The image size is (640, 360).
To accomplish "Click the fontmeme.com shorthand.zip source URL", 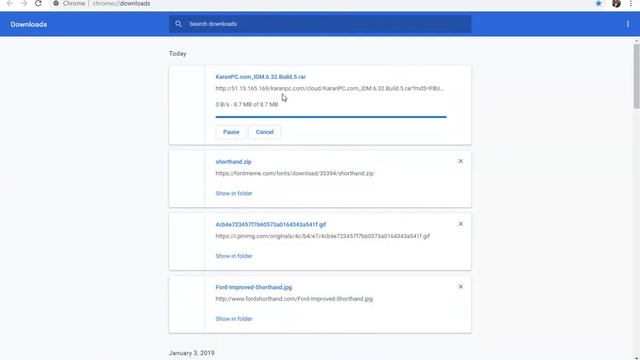I will coord(295,173).
